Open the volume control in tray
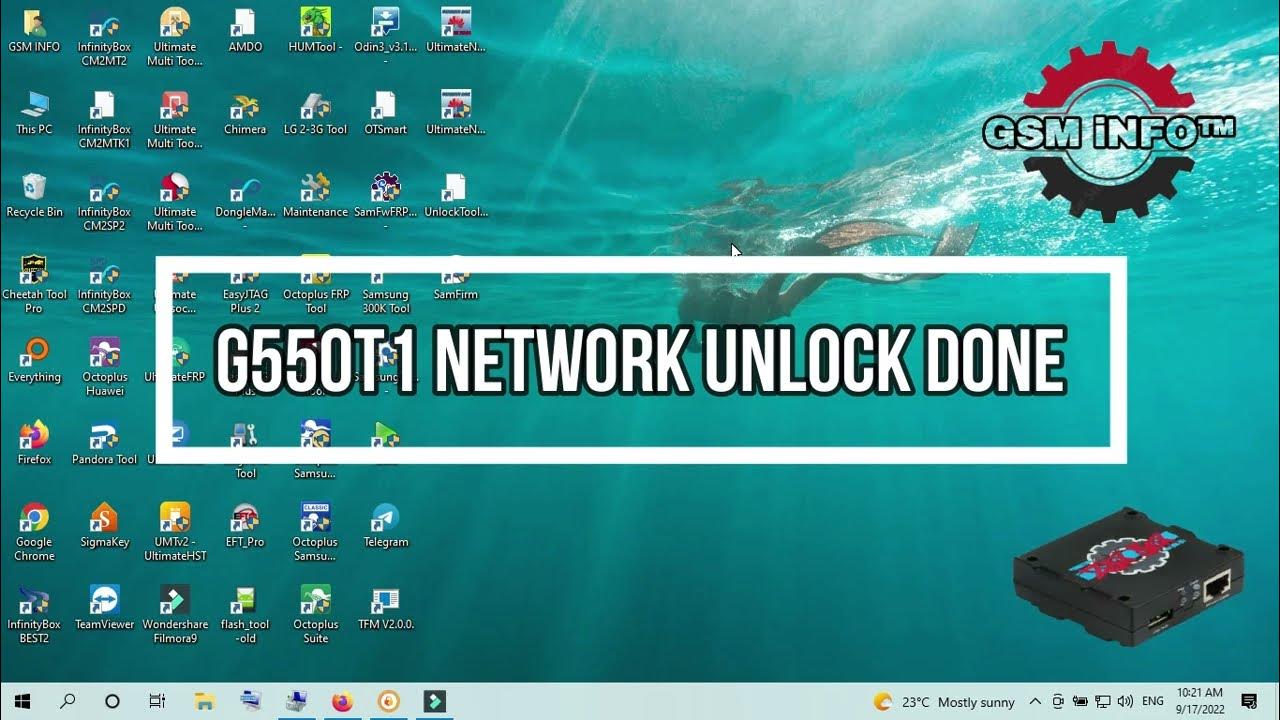The width and height of the screenshot is (1280, 720). point(1125,702)
